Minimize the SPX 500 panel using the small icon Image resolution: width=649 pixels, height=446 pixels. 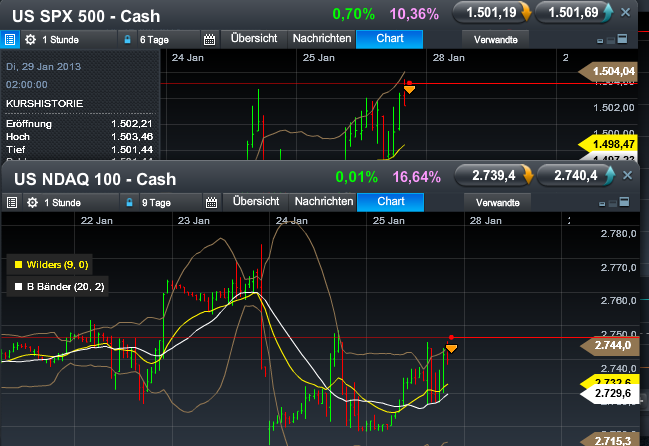(x=600, y=41)
